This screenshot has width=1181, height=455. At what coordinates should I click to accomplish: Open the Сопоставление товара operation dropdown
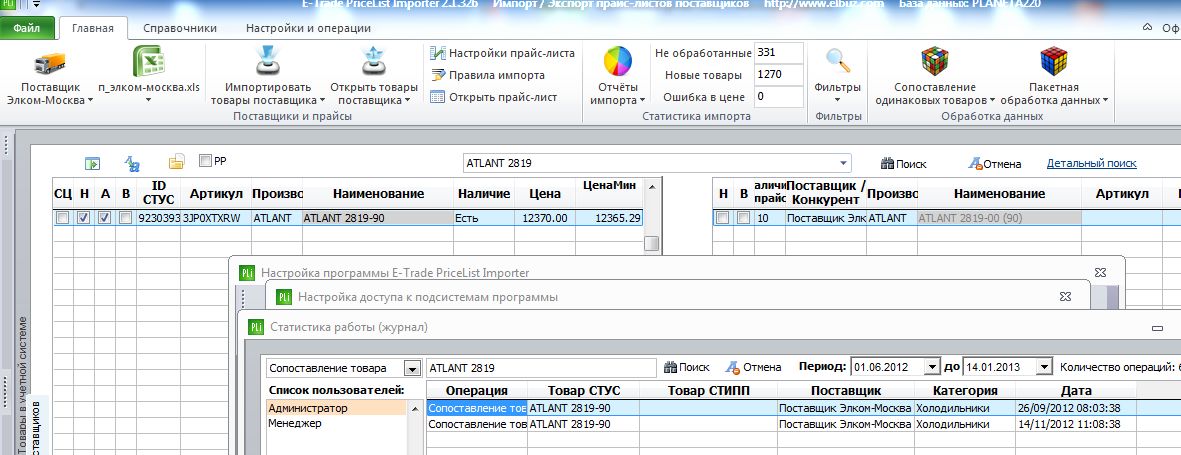412,368
